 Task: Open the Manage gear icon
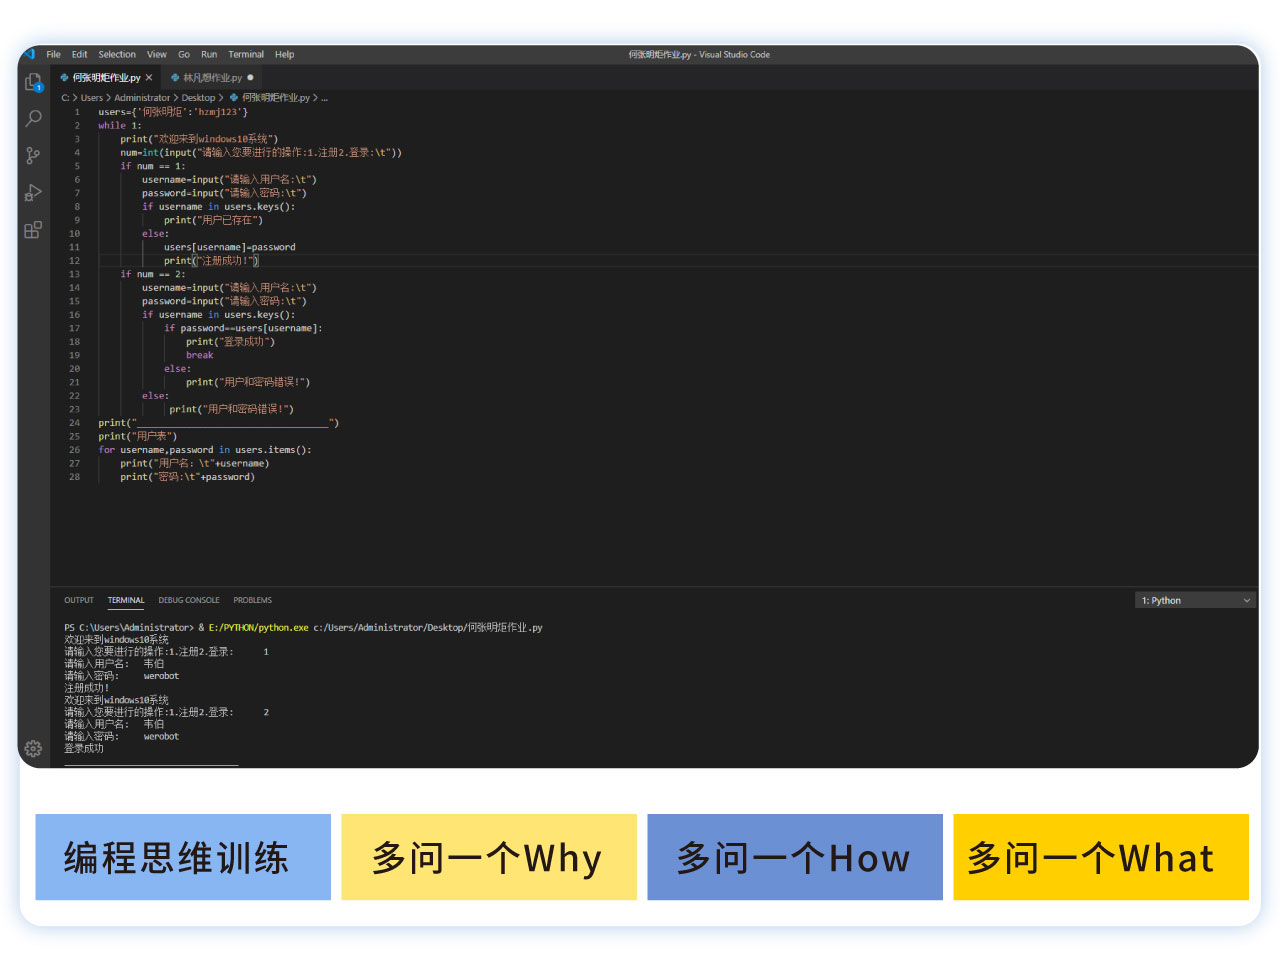[x=33, y=748]
